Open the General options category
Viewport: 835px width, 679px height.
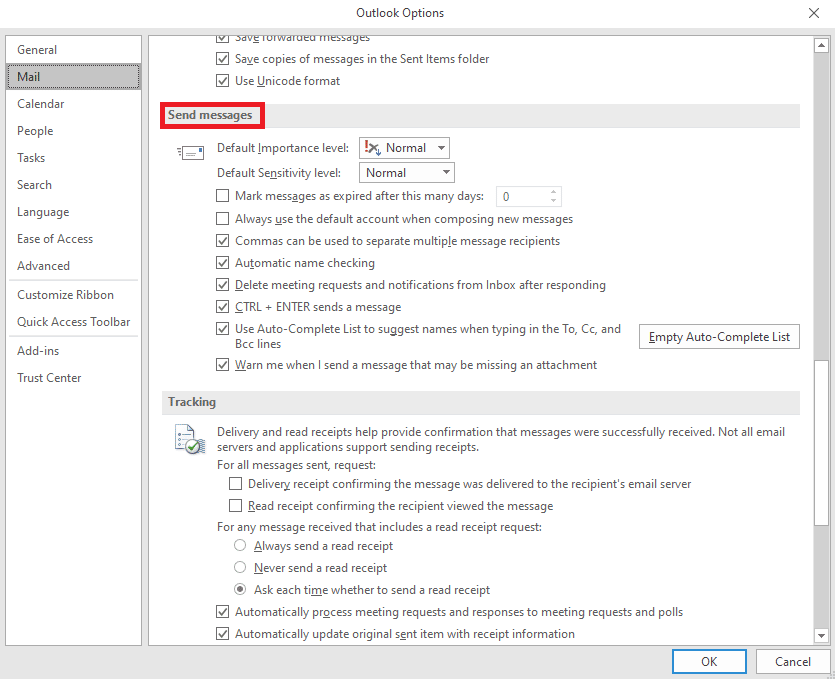[x=73, y=50]
